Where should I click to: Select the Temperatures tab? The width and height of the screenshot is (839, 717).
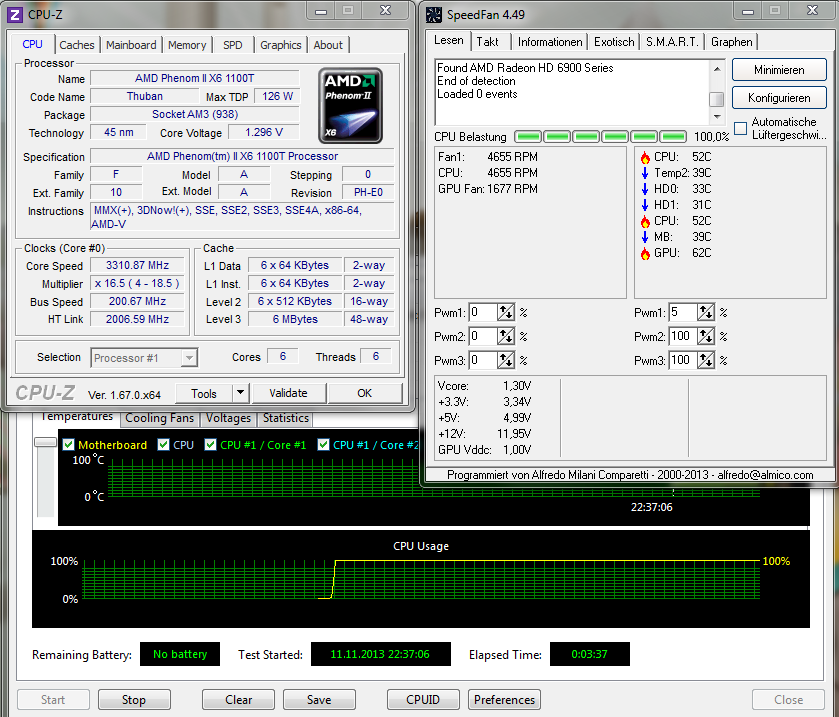tap(77, 417)
